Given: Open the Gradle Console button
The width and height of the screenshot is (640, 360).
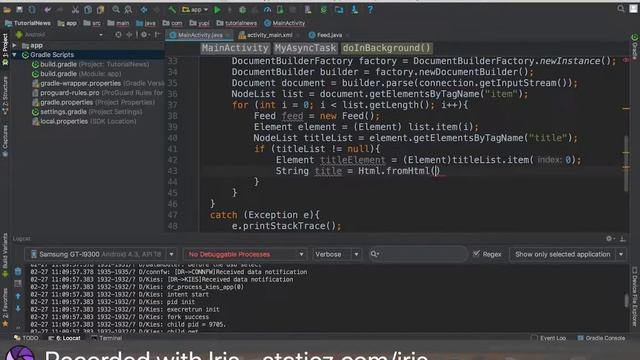Looking at the screenshot, I should point(602,338).
